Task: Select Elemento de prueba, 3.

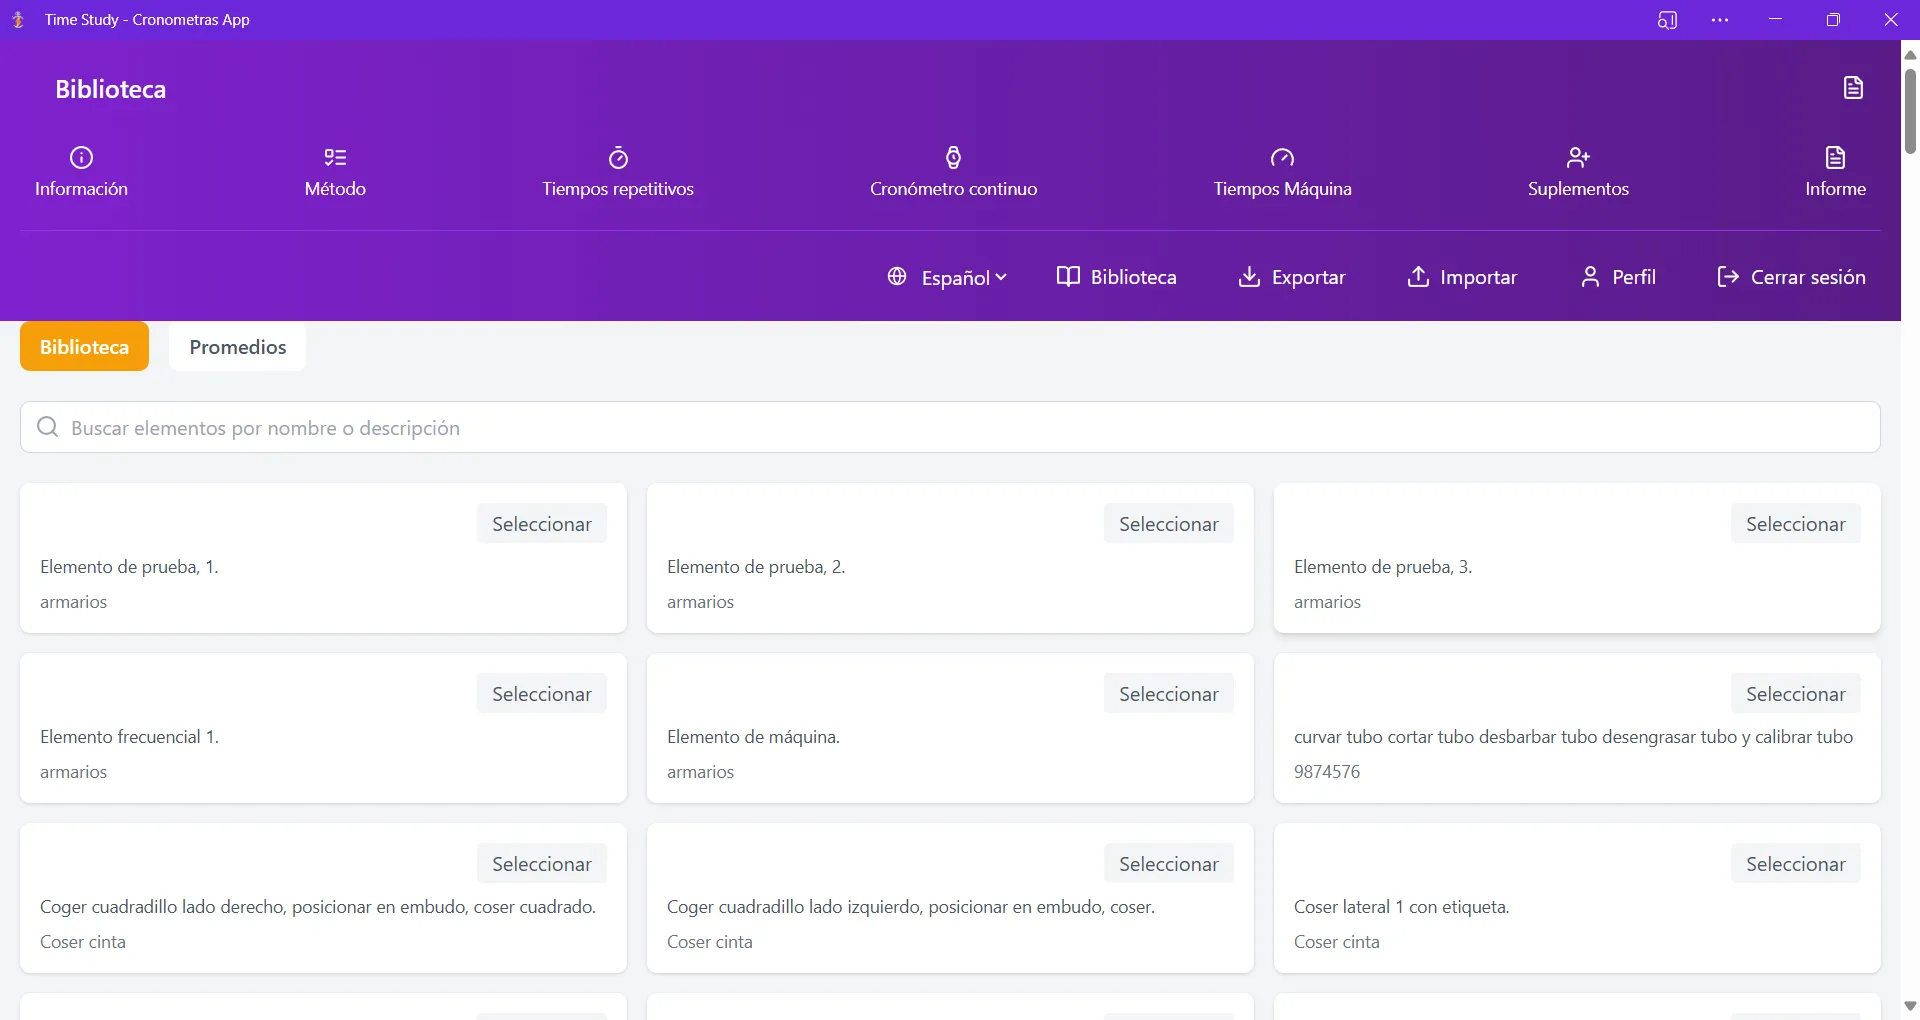Action: (1796, 523)
